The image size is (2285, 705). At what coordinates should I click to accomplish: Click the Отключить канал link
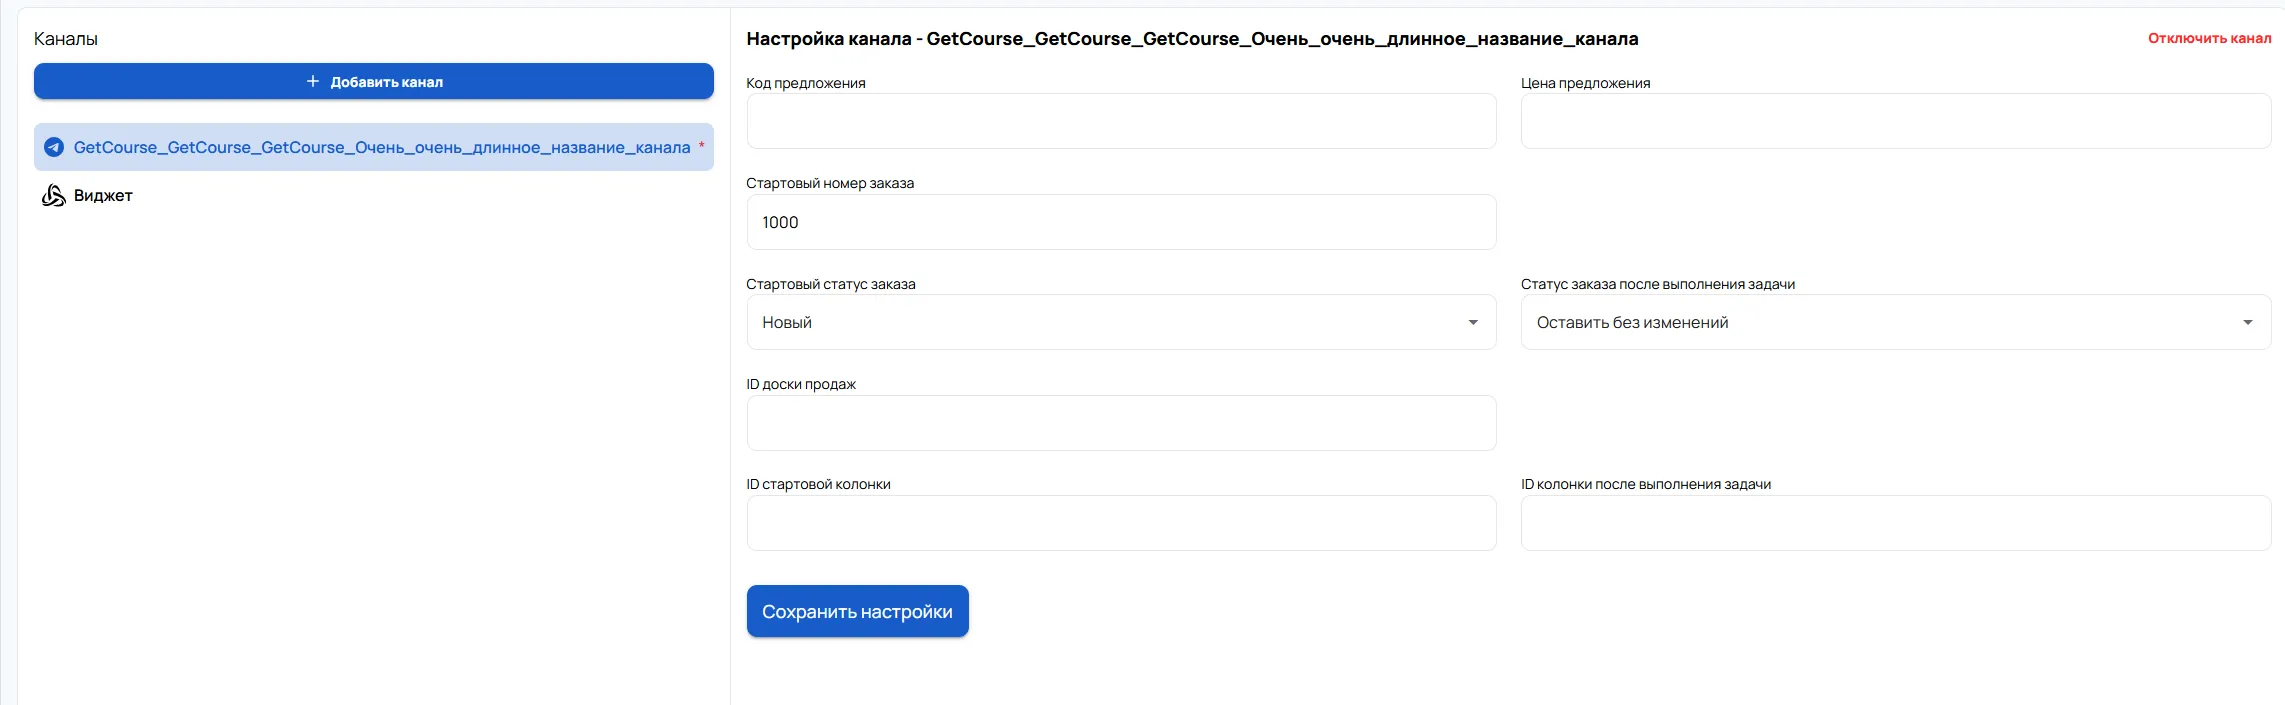coord(2209,38)
